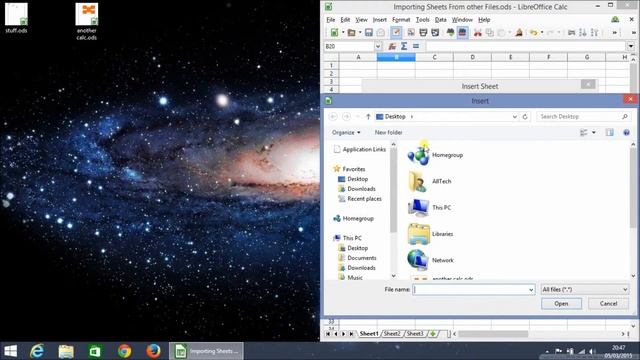Open the recent documents arrow beside Open icon
Viewport: 640px width, 360px height.
(360, 33)
